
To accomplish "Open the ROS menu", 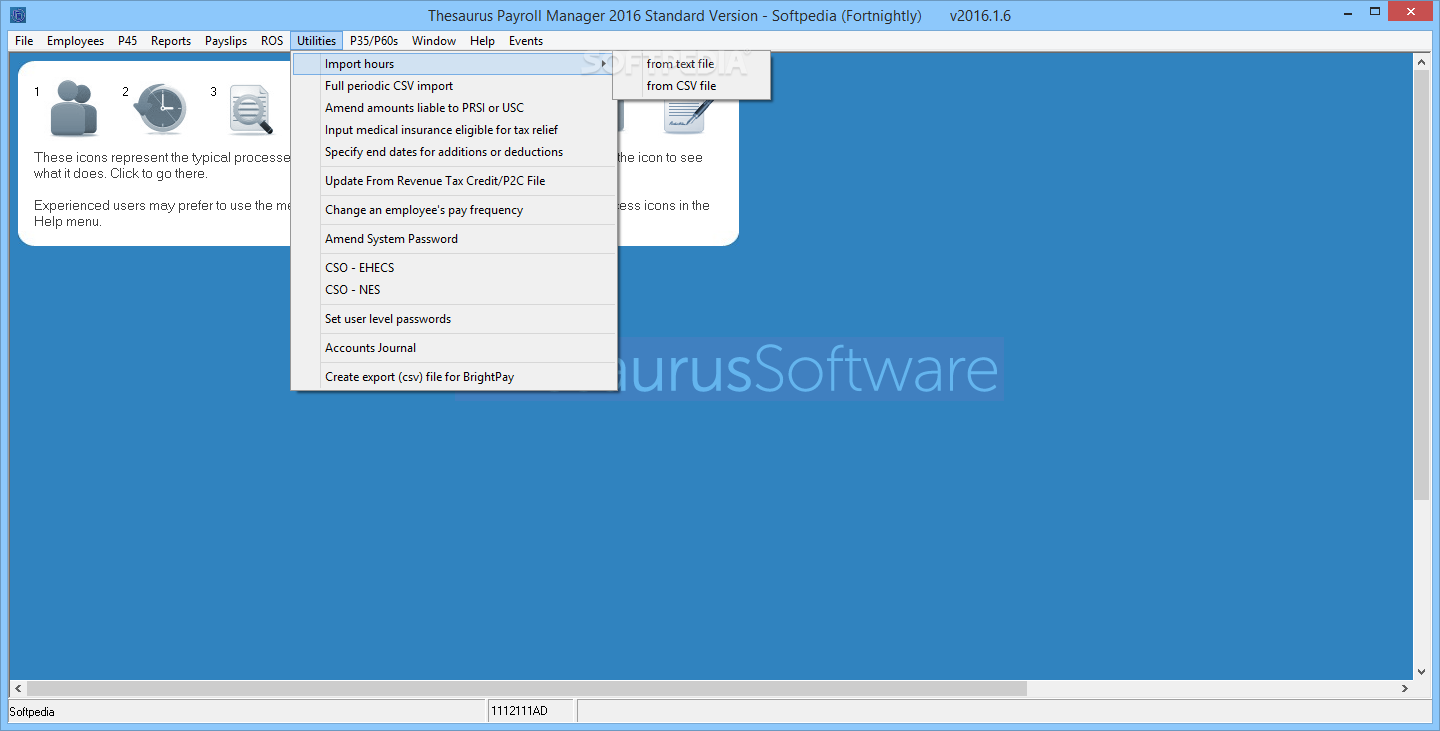I will click(x=272, y=41).
